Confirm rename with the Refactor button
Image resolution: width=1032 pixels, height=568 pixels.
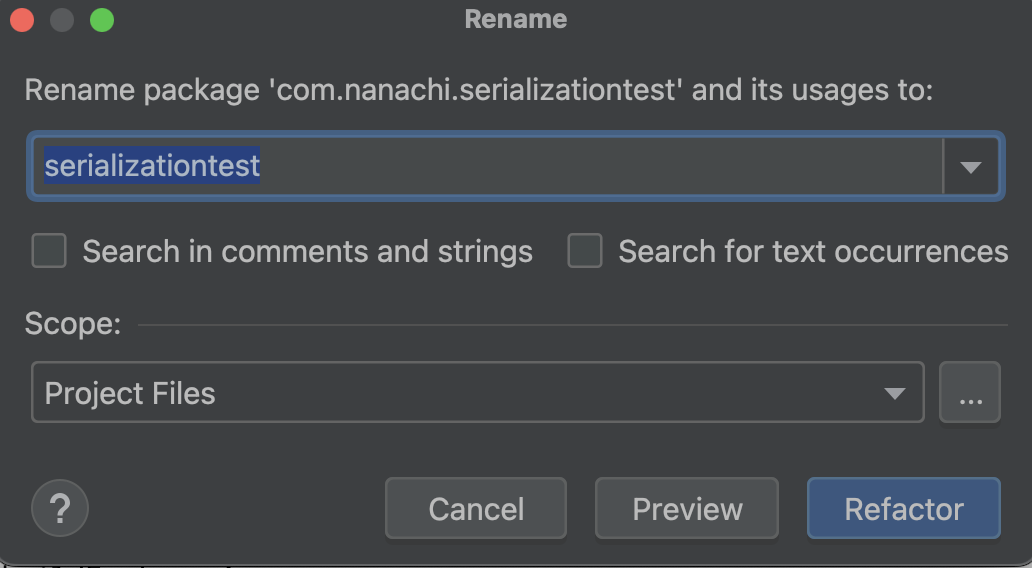click(x=904, y=508)
